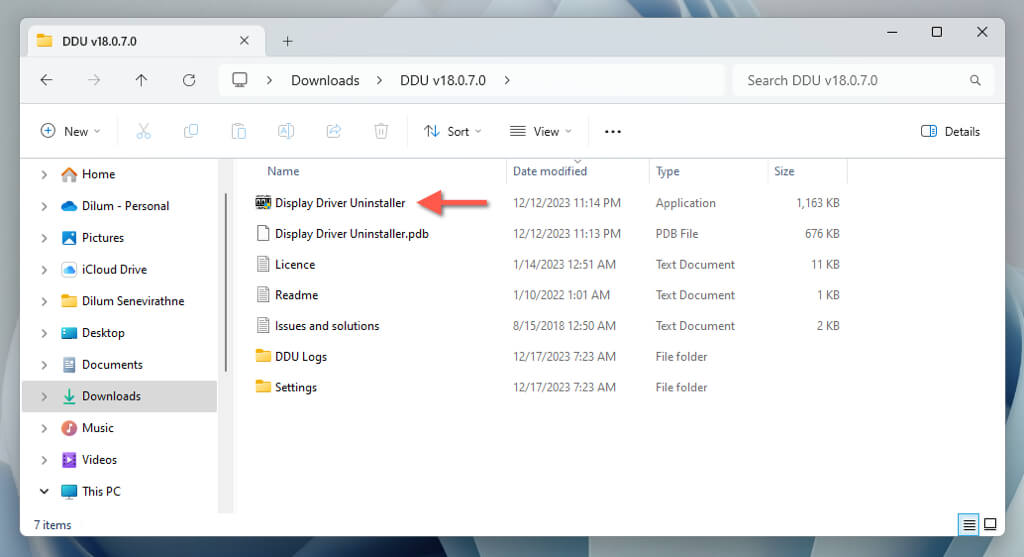
Task: Expand the Desktop tree node
Action: click(44, 333)
